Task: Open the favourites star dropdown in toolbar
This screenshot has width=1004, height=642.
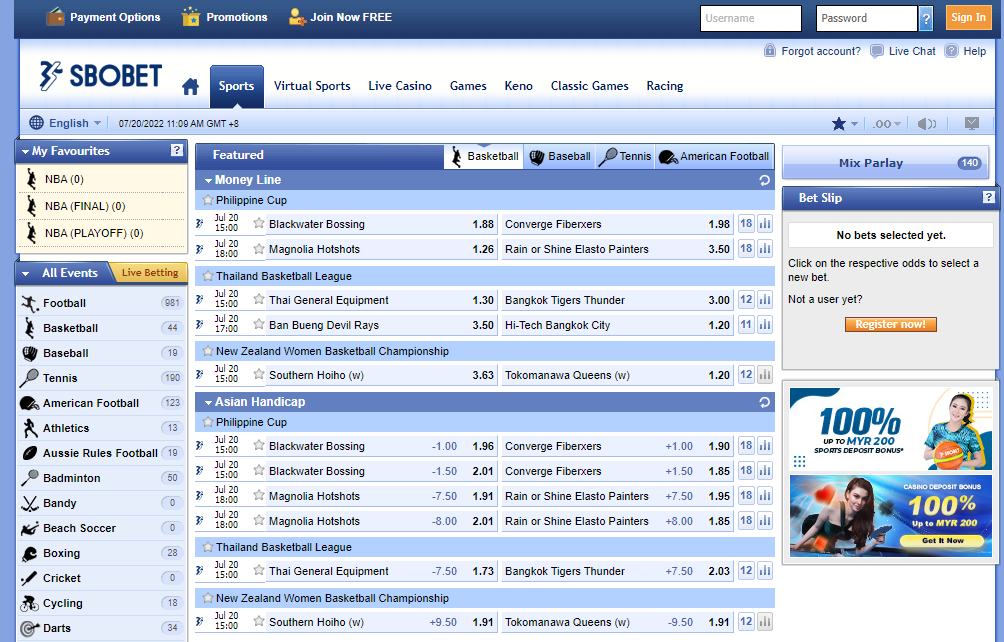Action: pos(844,123)
